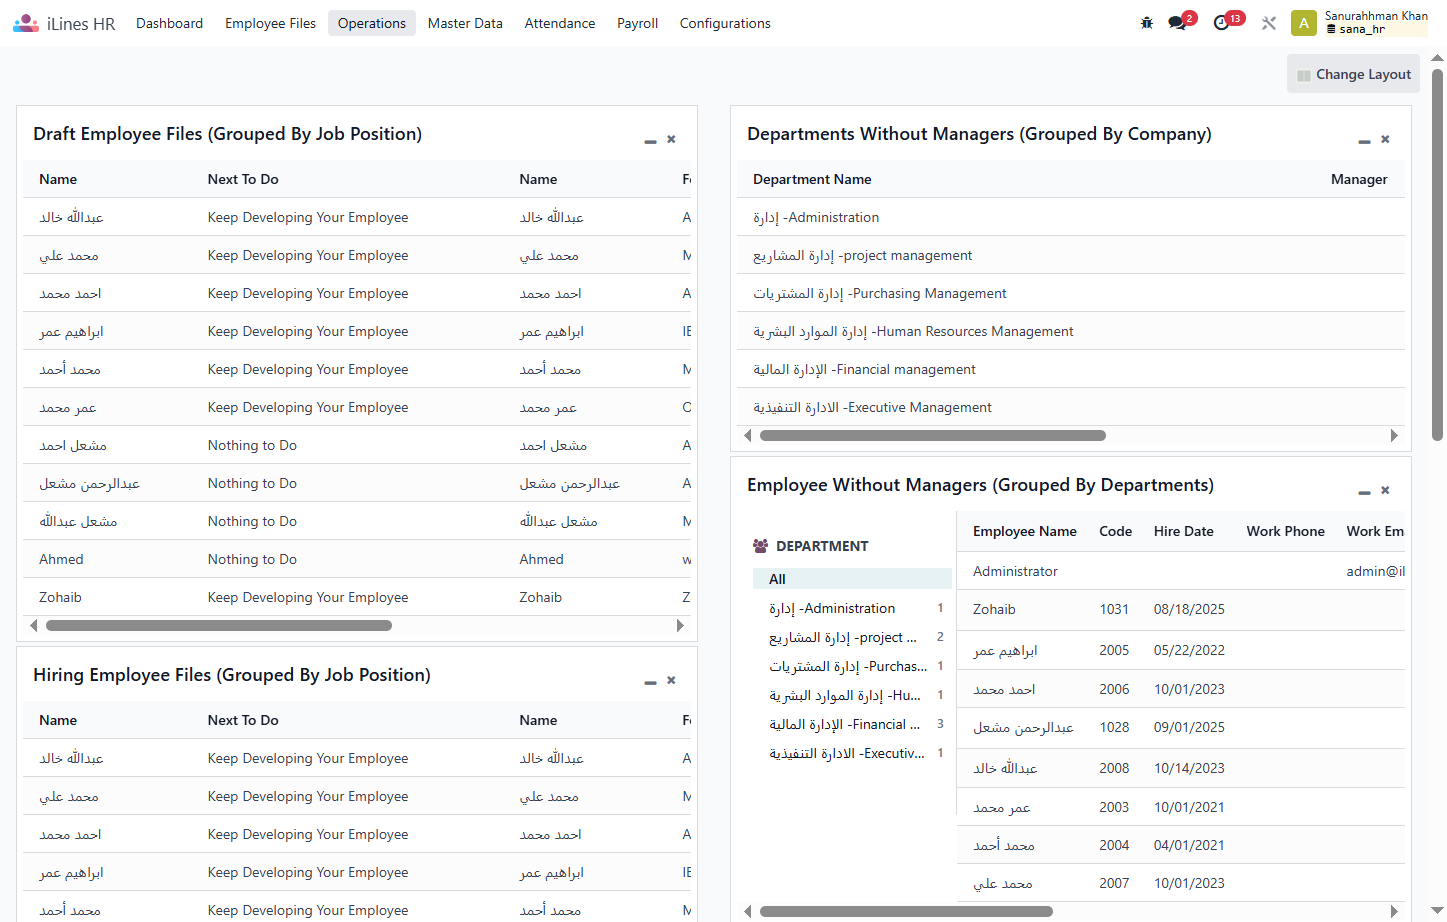Click the Department group people icon
The width and height of the screenshot is (1447, 922).
761,546
